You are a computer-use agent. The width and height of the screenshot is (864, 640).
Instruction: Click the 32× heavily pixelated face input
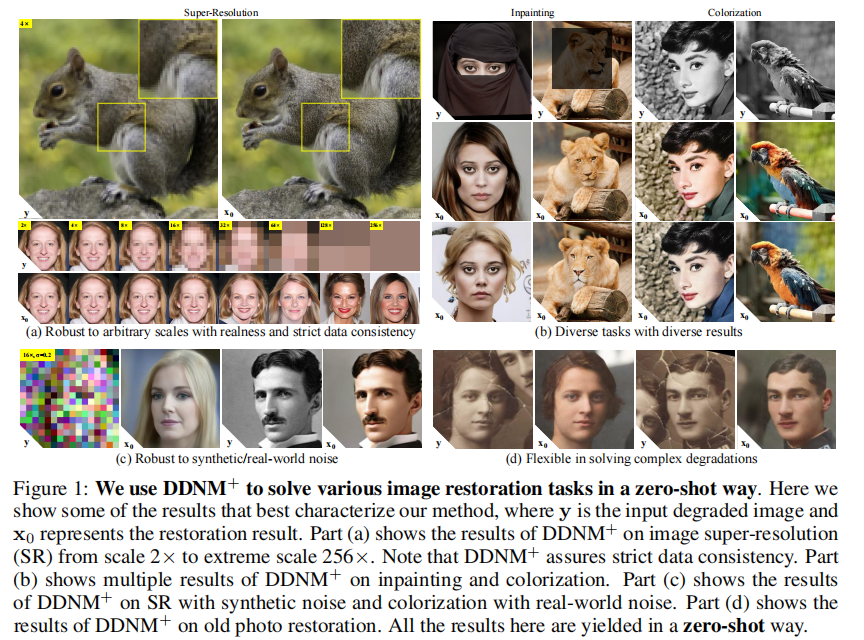click(x=244, y=246)
